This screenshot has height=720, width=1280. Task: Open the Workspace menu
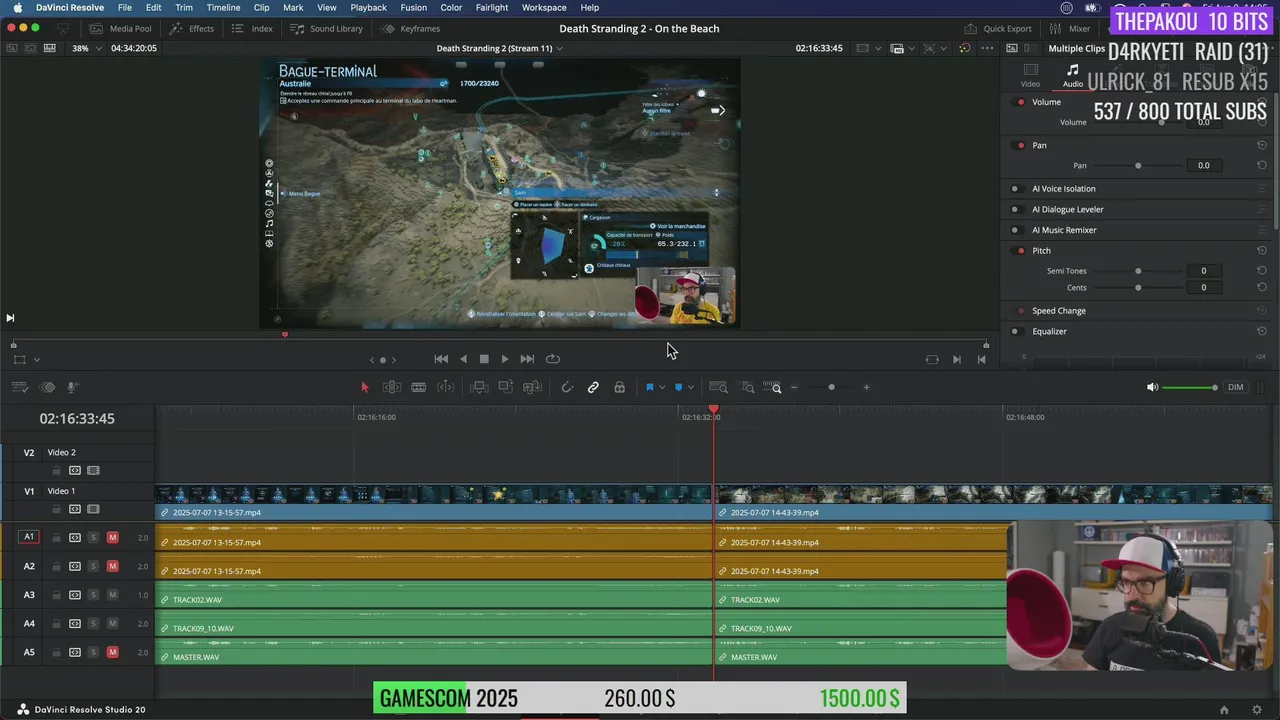click(544, 7)
